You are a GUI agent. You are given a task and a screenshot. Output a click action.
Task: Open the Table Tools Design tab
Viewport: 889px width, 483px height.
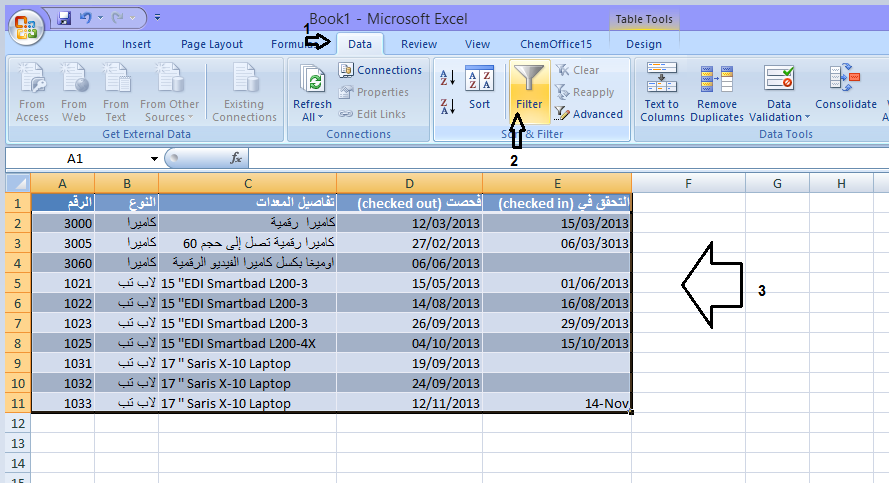644,44
